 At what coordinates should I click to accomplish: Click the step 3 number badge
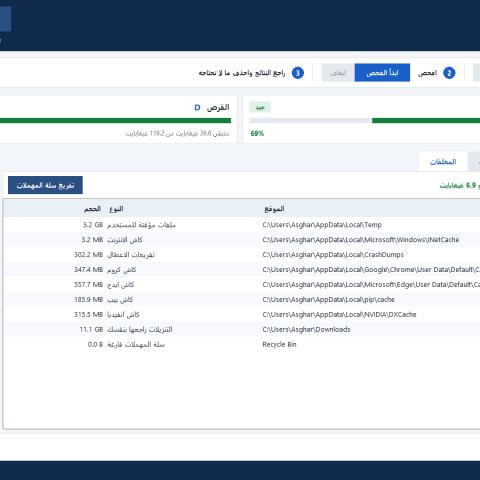pyautogui.click(x=298, y=73)
